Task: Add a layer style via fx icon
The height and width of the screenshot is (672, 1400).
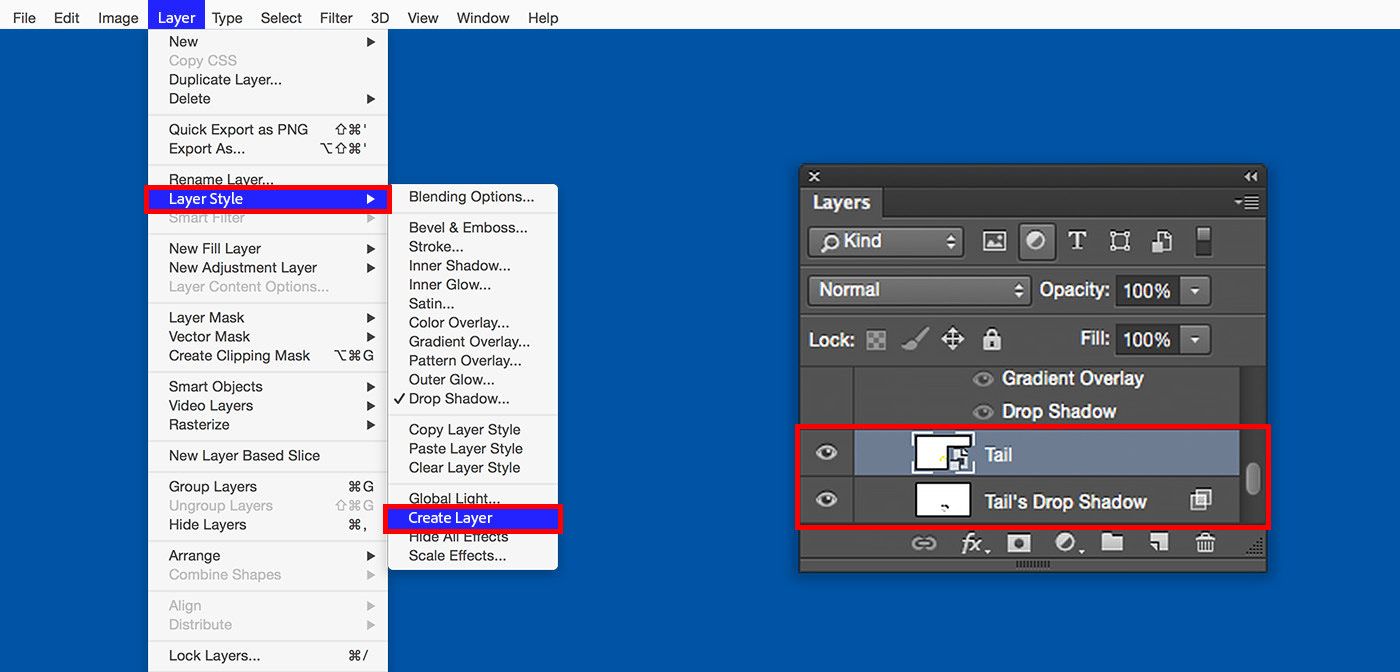Action: click(971, 543)
